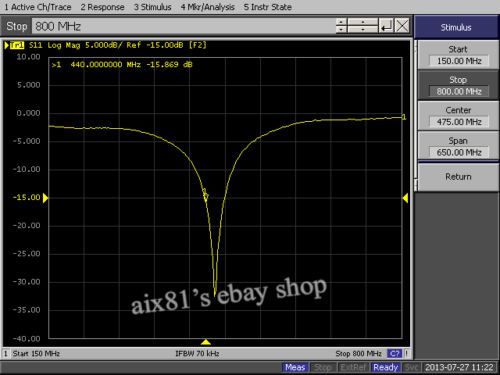Click the Return softkey
Screen dimensions: 500x375
(458, 177)
